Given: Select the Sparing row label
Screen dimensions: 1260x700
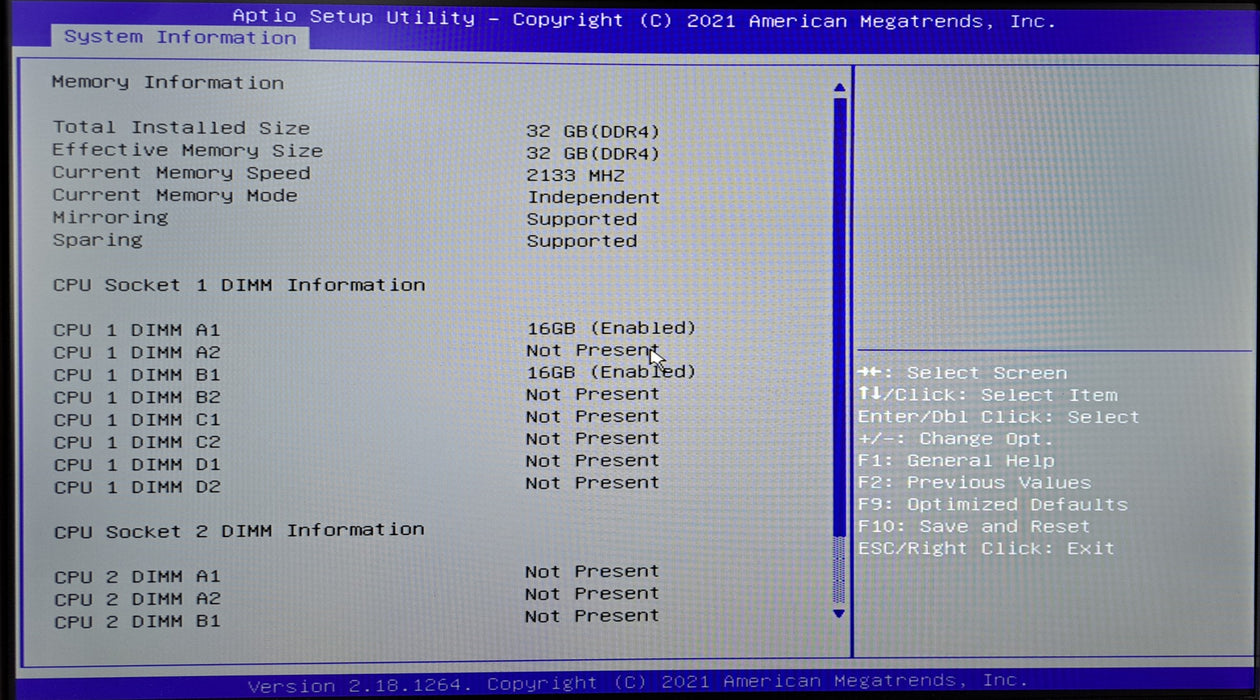Looking at the screenshot, I should 98,240.
